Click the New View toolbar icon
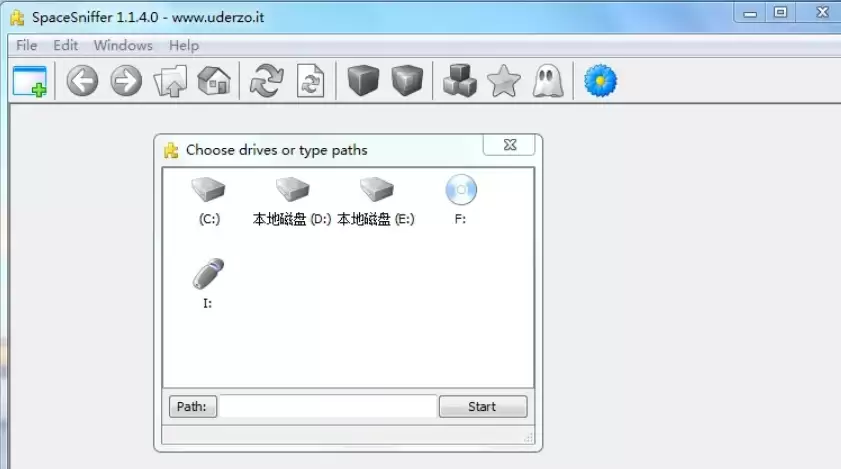This screenshot has width=841, height=469. tap(29, 82)
